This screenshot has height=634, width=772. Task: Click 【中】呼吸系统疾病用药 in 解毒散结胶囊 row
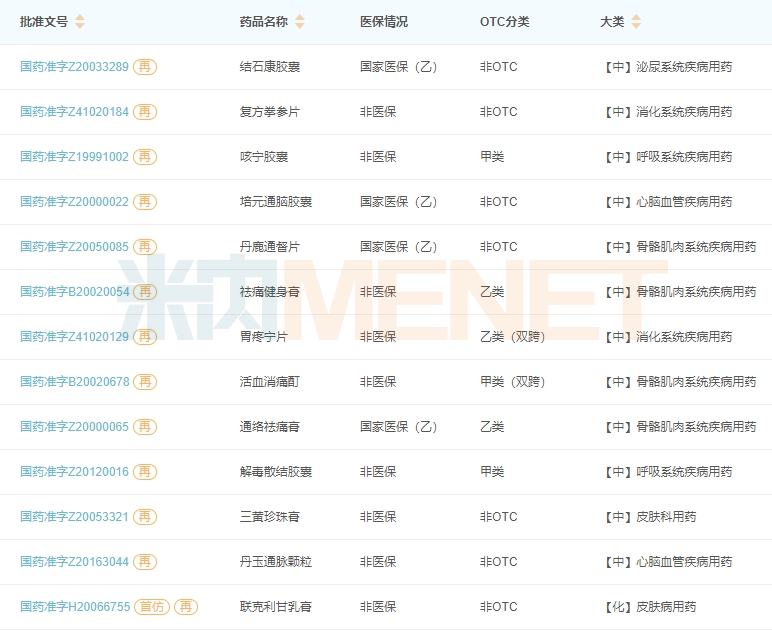point(667,472)
